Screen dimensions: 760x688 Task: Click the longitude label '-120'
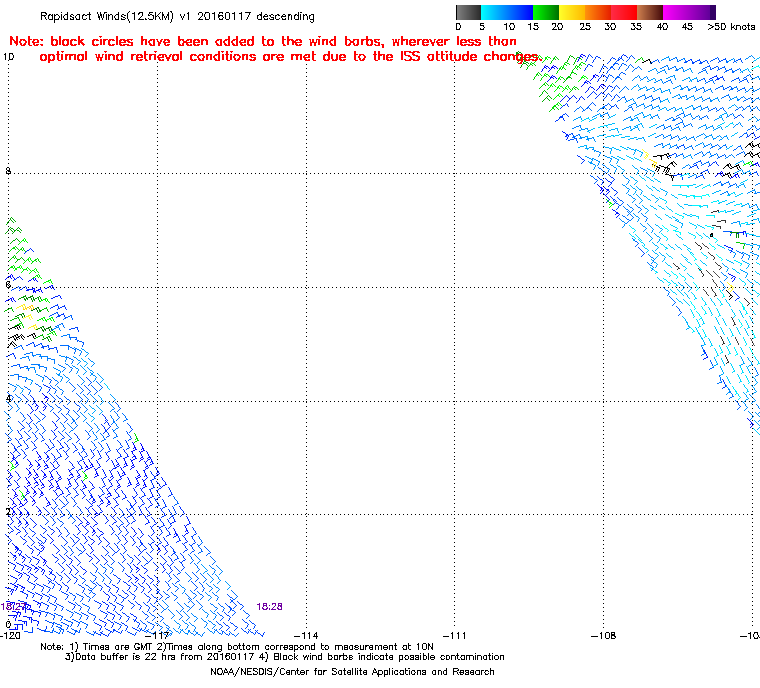11,636
